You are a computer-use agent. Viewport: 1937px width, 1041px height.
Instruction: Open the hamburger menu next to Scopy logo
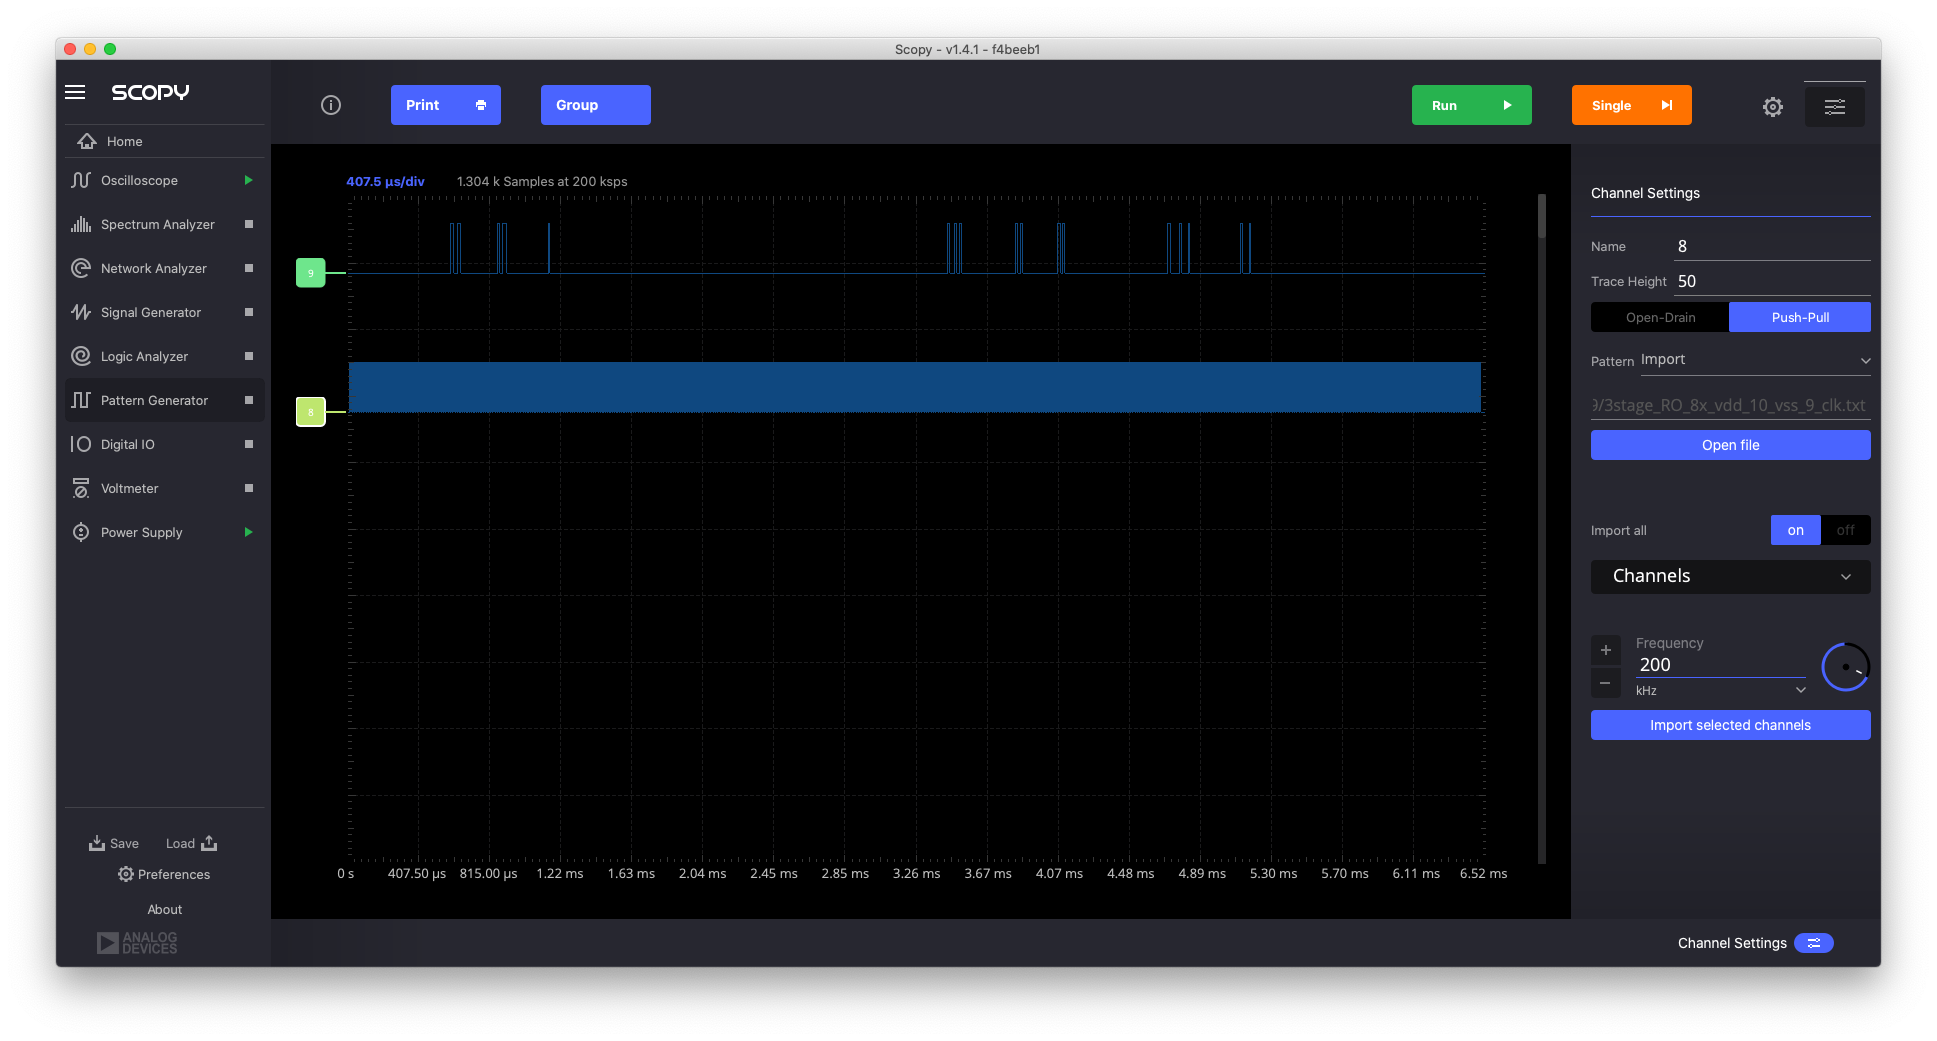click(x=75, y=92)
